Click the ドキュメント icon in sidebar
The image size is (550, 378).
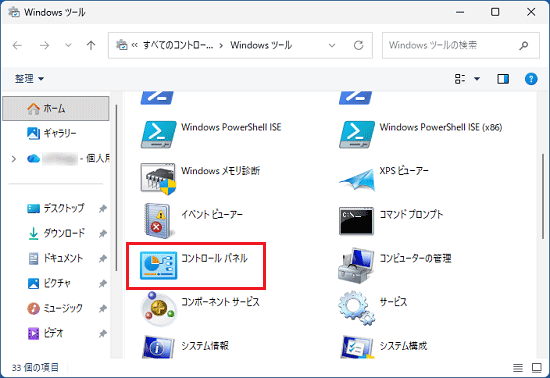point(33,258)
